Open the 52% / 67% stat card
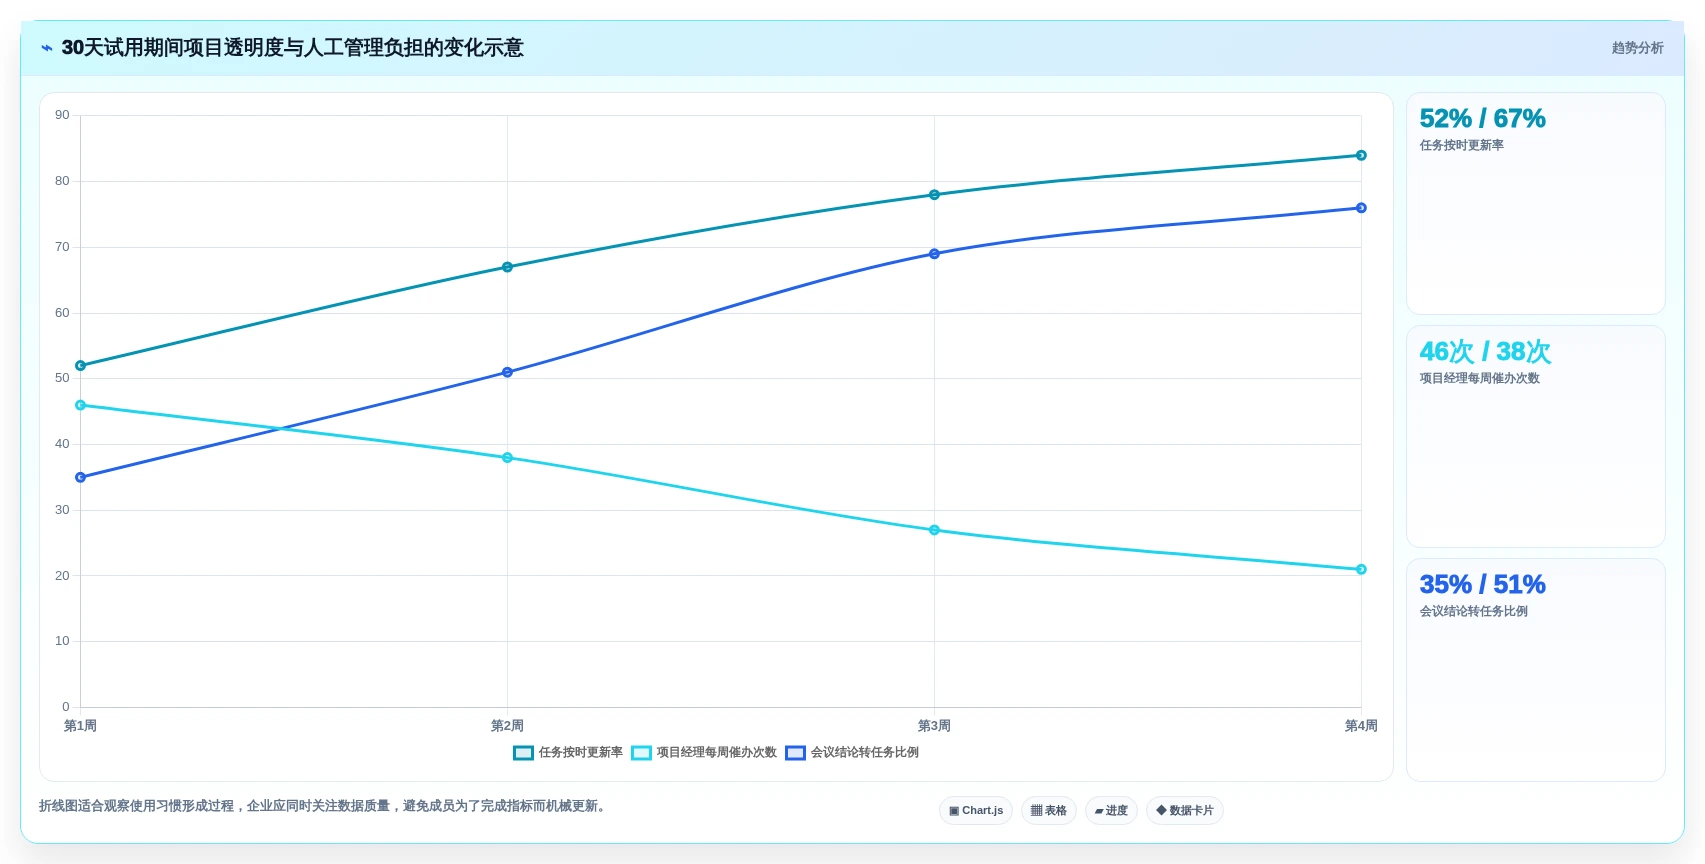Screen dimensions: 1705x864 (x=1536, y=204)
